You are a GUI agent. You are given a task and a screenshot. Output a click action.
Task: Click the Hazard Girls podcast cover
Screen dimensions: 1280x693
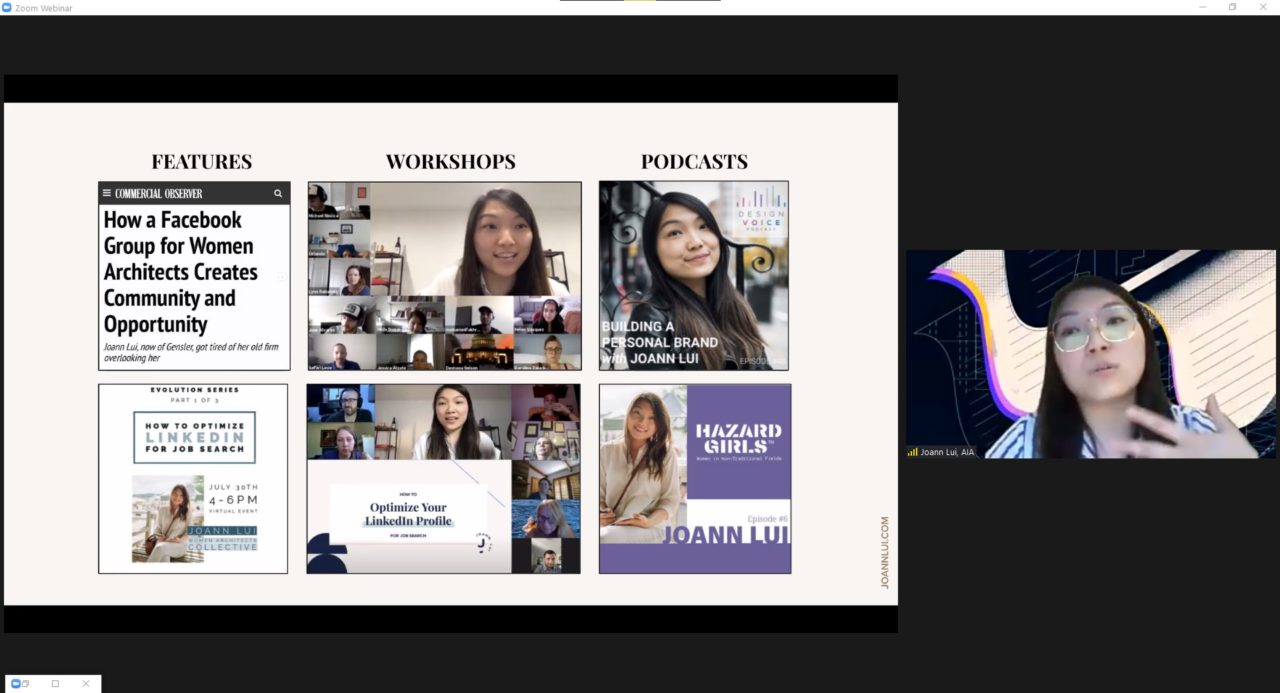(x=694, y=478)
